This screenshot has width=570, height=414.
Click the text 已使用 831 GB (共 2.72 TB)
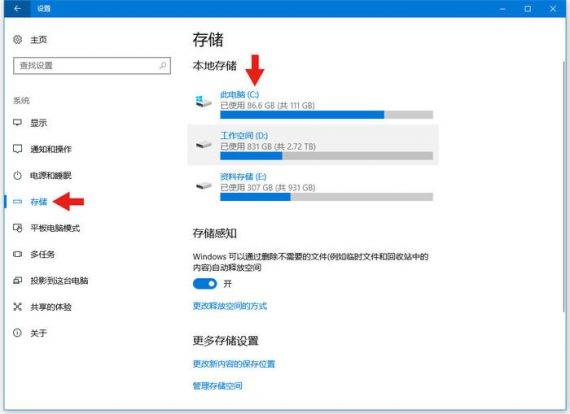(x=268, y=146)
